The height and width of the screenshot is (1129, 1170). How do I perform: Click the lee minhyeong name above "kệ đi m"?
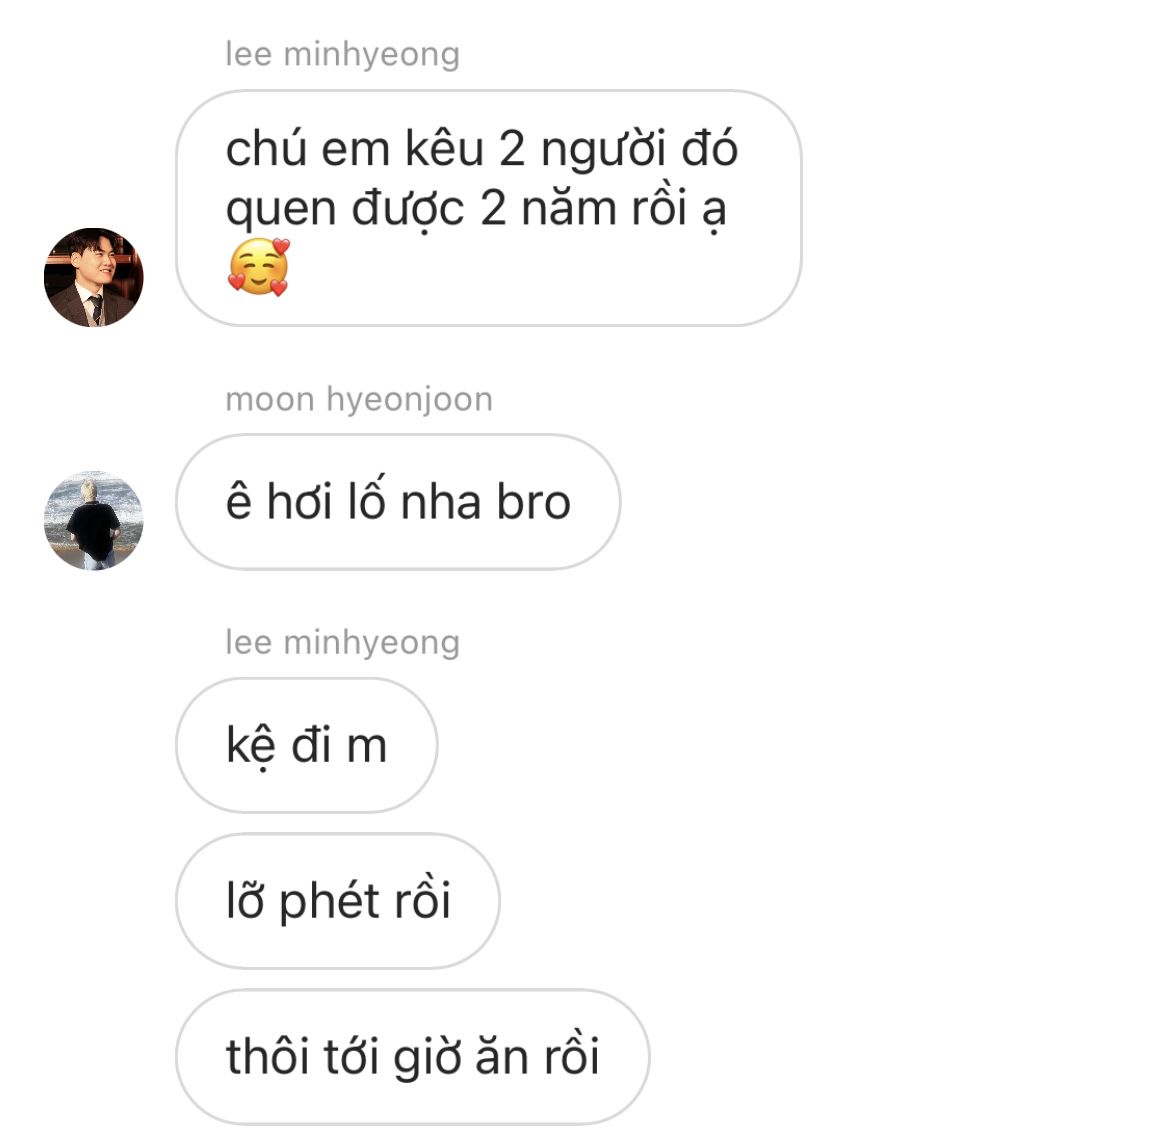pos(342,642)
